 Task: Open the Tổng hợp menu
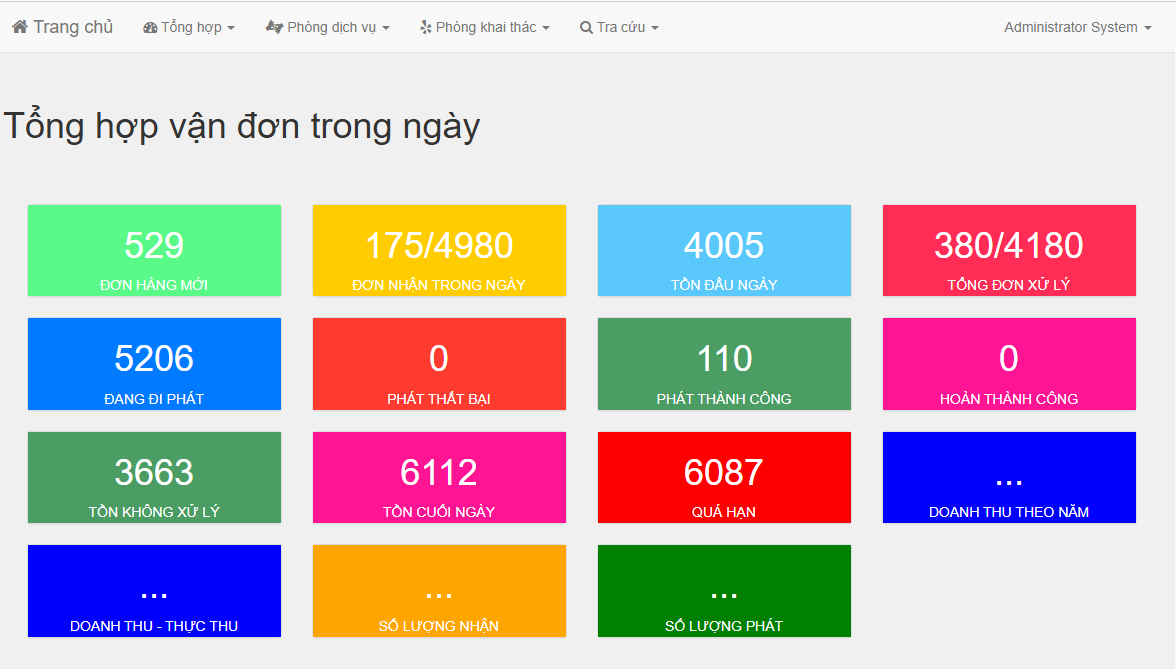point(189,27)
